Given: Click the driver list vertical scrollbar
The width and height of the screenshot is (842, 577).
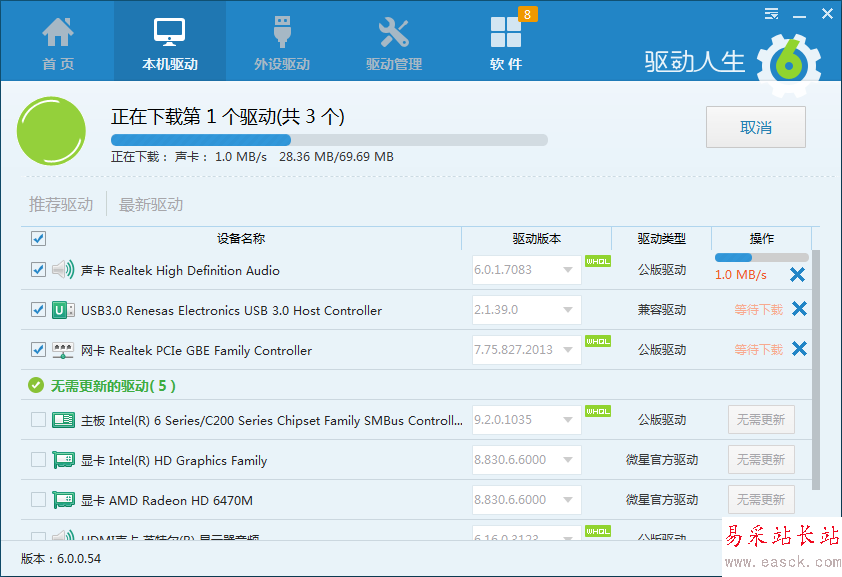Looking at the screenshot, I should point(818,370).
